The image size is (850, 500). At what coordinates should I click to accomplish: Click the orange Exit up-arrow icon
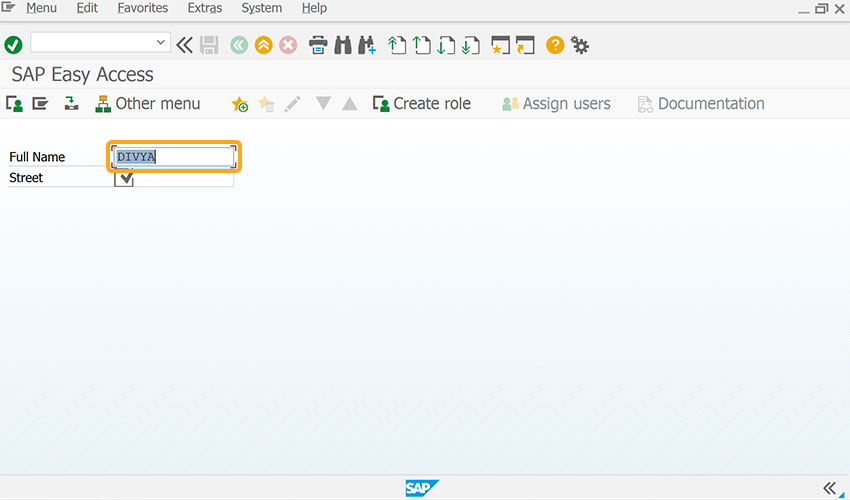[263, 45]
